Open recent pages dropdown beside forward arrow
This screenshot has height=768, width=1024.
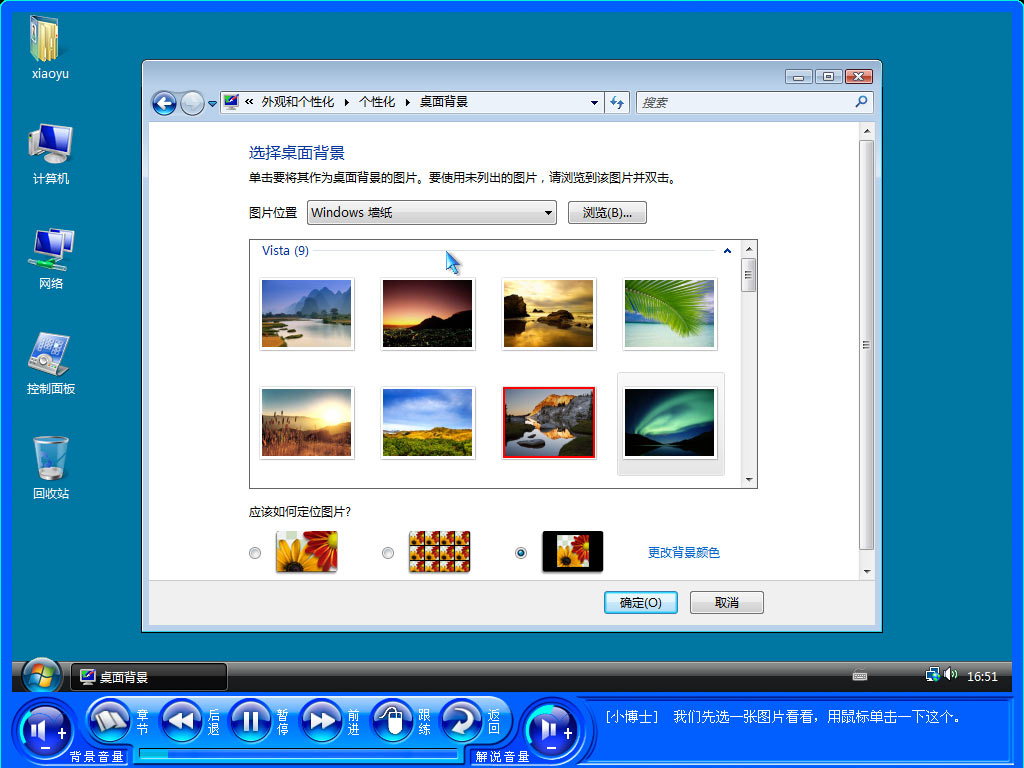point(212,103)
